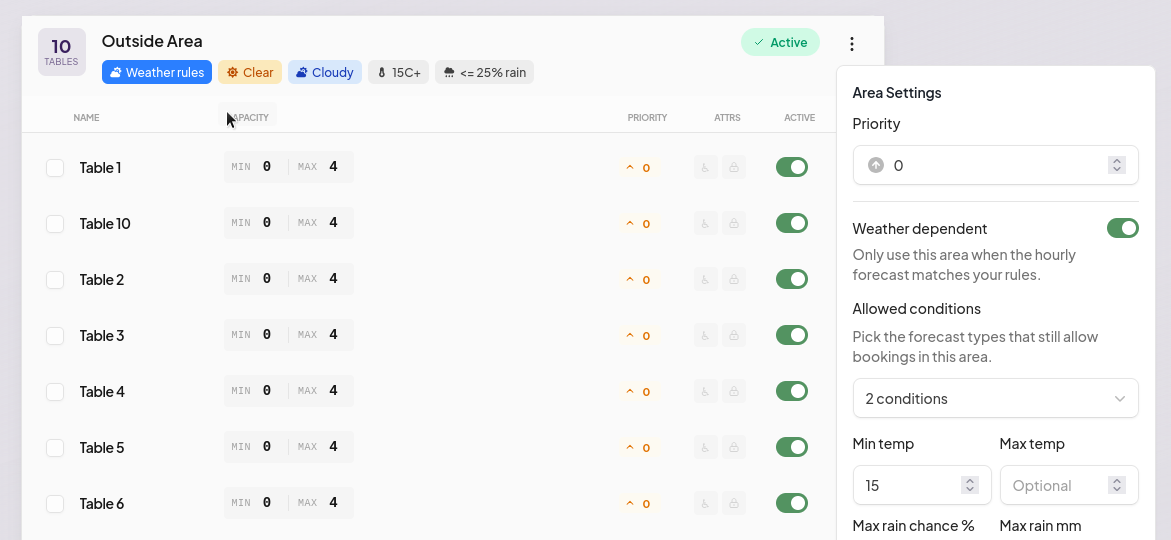Click the Priority input field
Image resolution: width=1171 pixels, height=540 pixels.
pyautogui.click(x=995, y=165)
